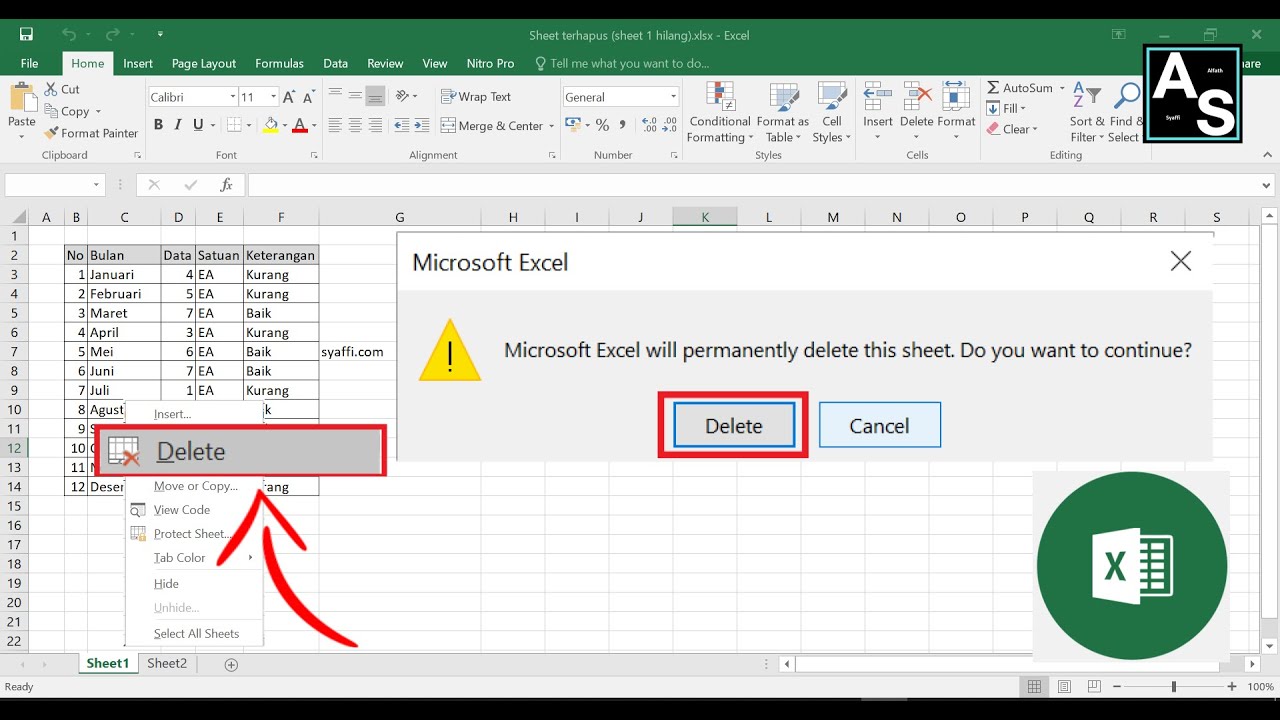The image size is (1280, 720).
Task: Open the General number format dropdown
Action: pyautogui.click(x=673, y=97)
